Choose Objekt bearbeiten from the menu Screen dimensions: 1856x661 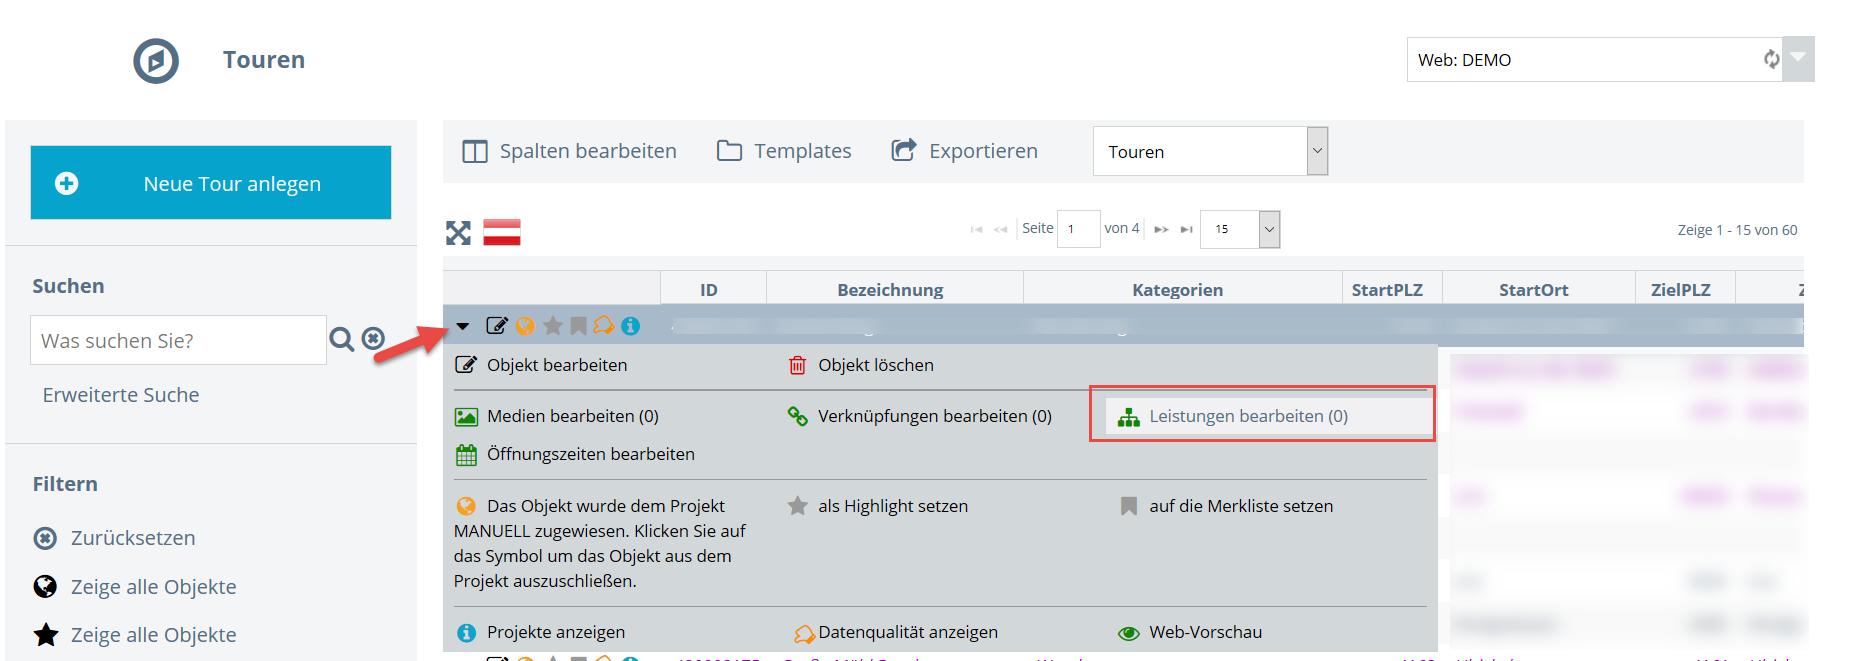[x=541, y=365]
